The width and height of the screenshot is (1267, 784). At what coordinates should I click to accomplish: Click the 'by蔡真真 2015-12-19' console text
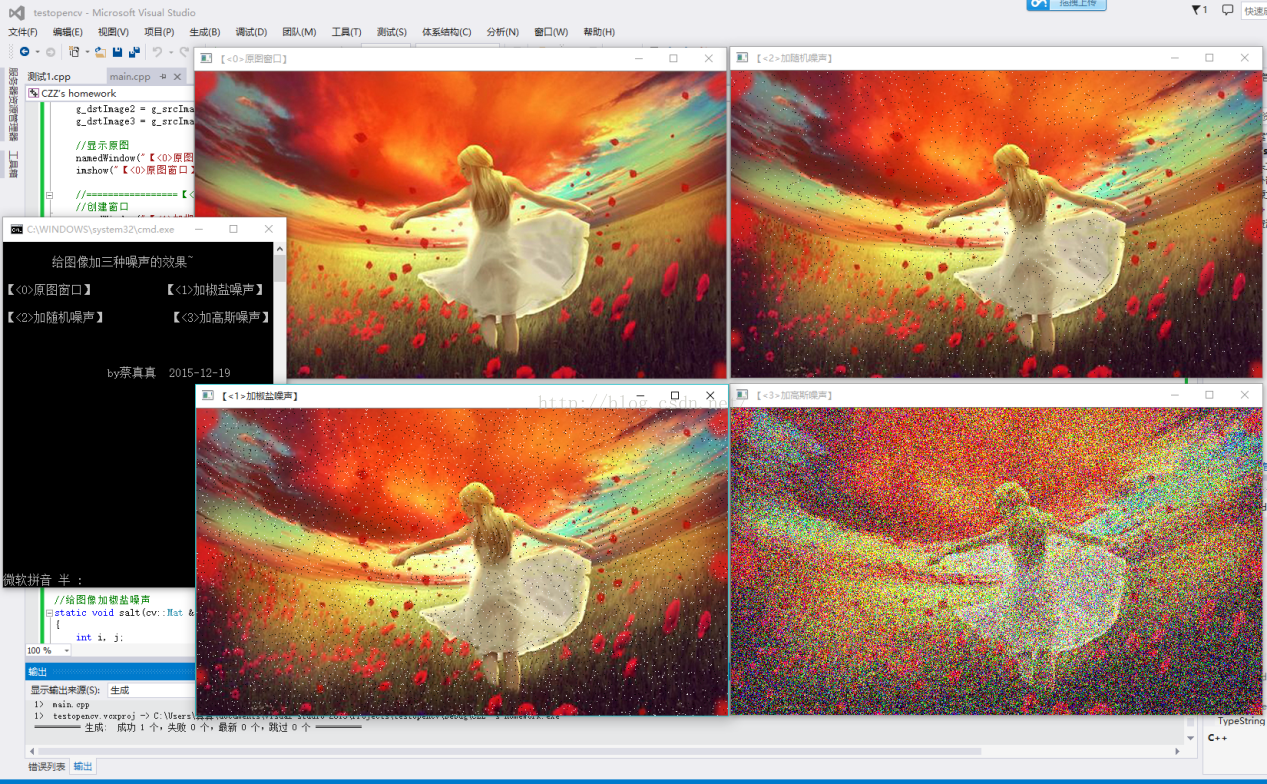(169, 373)
